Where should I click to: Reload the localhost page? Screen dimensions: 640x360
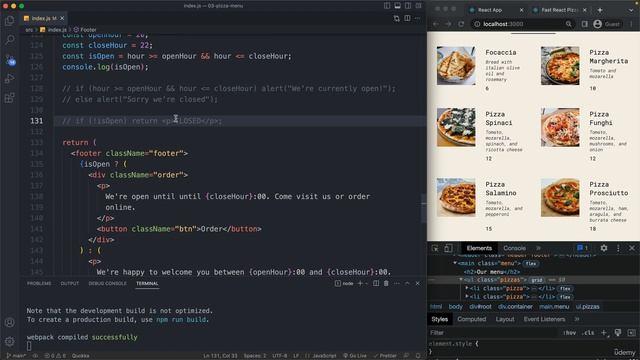(461, 24)
